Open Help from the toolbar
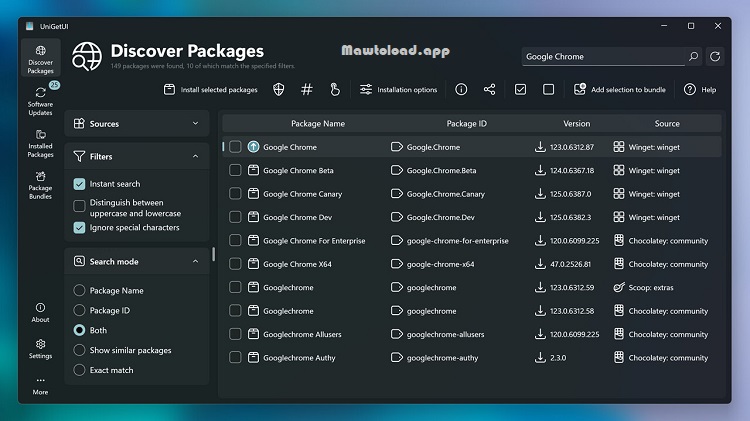The image size is (750, 421). 700,89
